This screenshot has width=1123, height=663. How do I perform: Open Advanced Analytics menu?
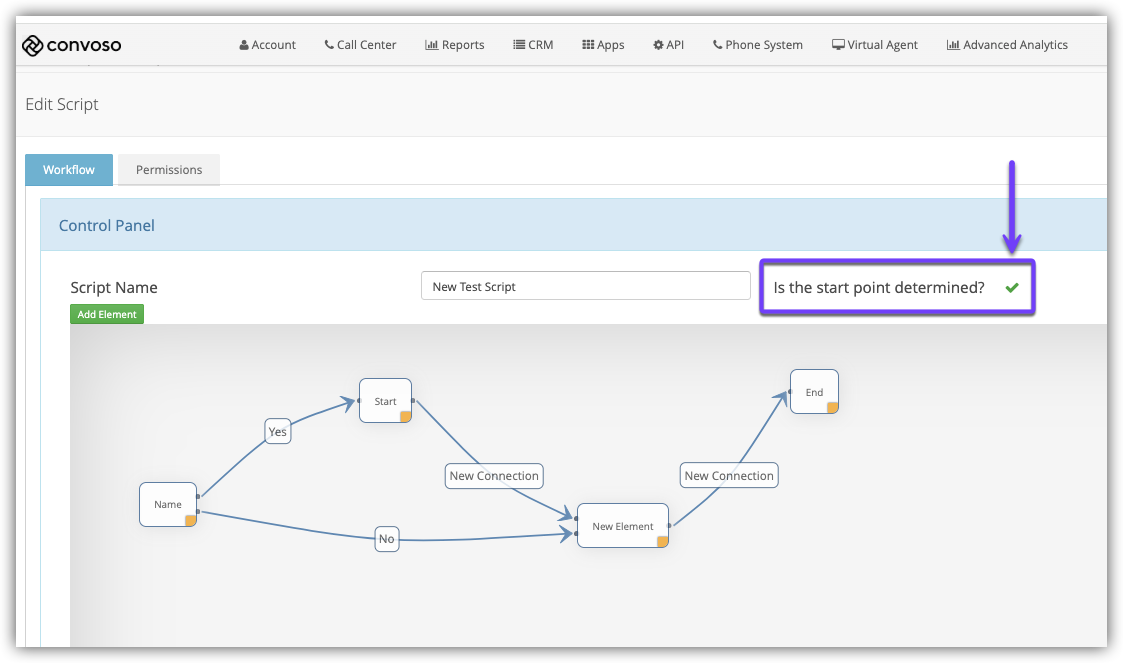click(x=1007, y=45)
